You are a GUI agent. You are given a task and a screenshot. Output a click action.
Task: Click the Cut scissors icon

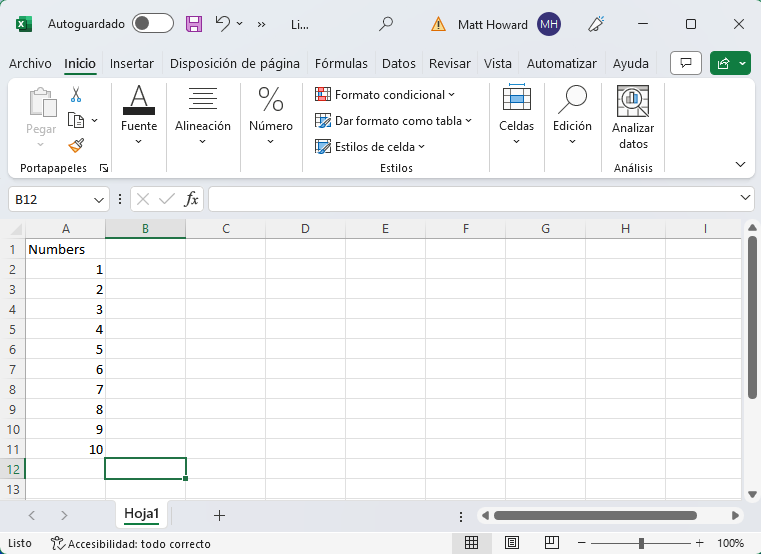tap(76, 95)
